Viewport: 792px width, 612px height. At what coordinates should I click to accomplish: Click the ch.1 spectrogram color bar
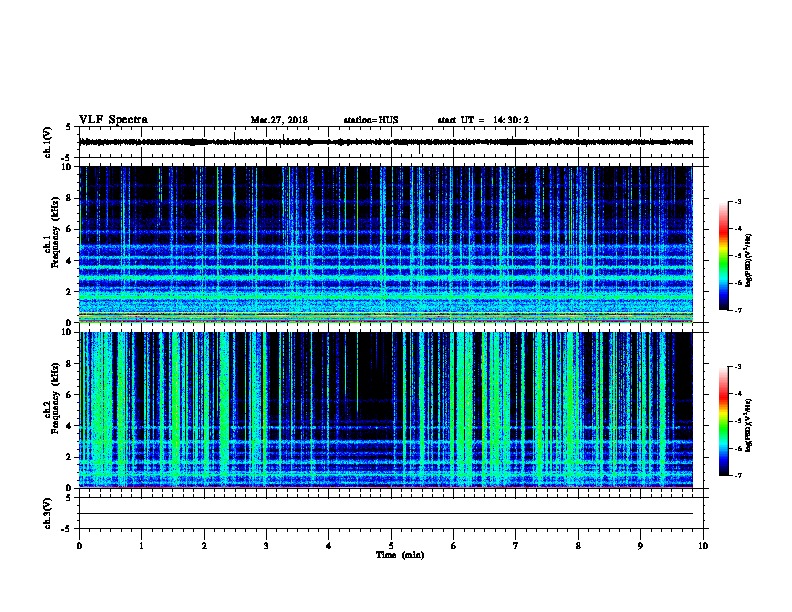pos(723,255)
